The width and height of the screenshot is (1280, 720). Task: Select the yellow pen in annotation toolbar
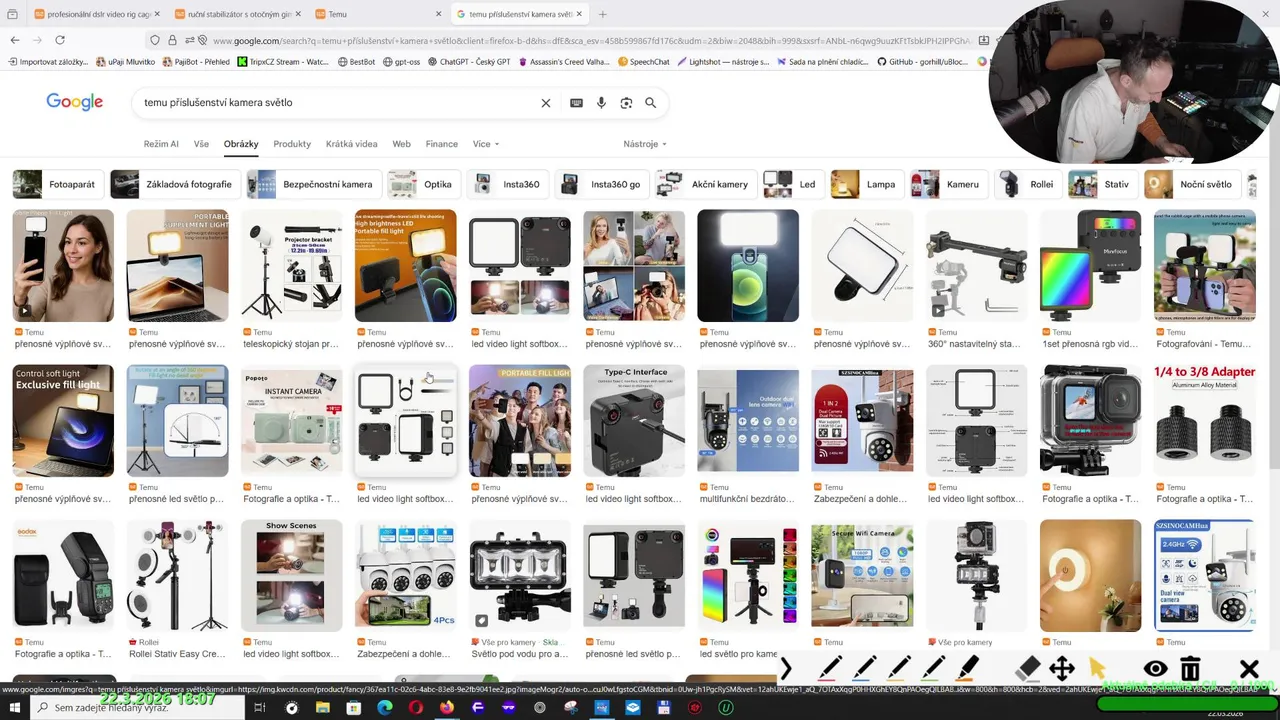pos(900,668)
